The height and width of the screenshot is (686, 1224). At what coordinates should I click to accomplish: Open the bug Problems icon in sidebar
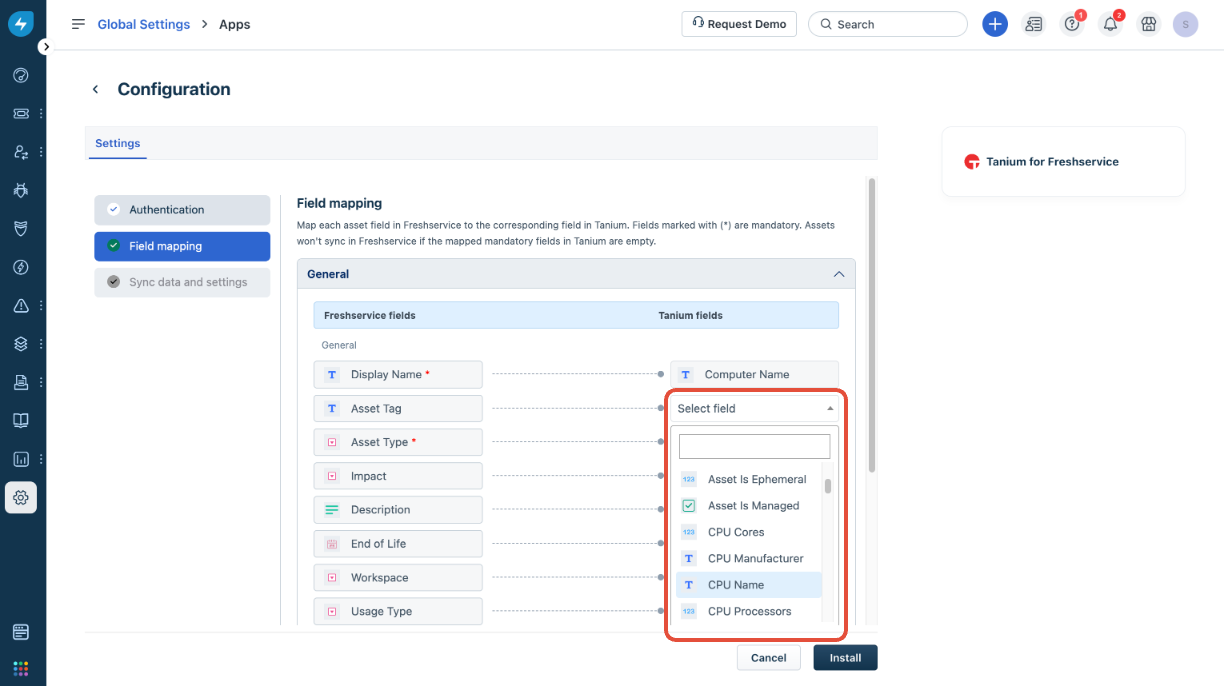21,190
